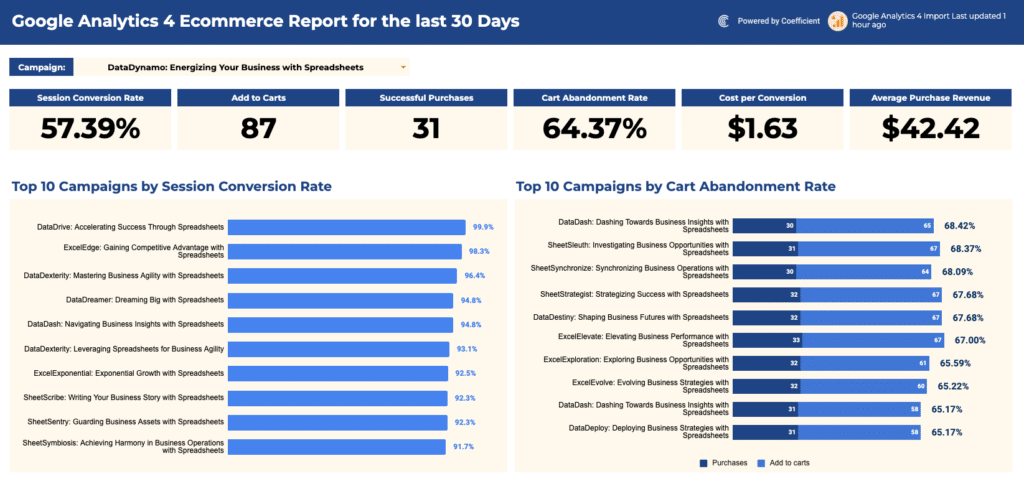This screenshot has width=1024, height=494.
Task: Click the 57.39% value
Action: (90, 129)
